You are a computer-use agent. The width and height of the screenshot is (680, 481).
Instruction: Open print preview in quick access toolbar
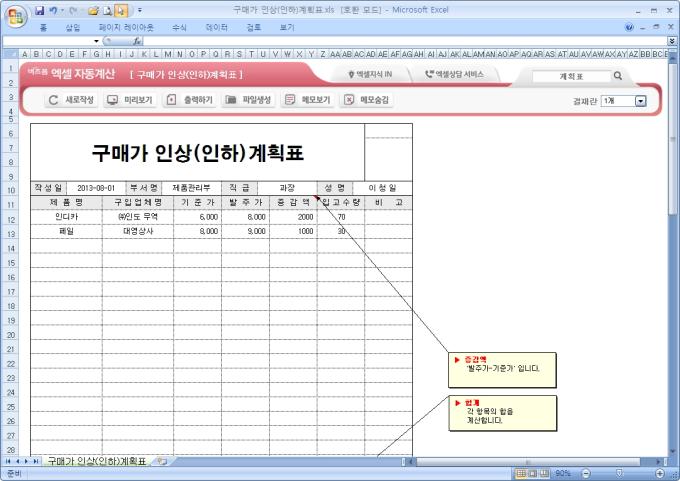(108, 11)
